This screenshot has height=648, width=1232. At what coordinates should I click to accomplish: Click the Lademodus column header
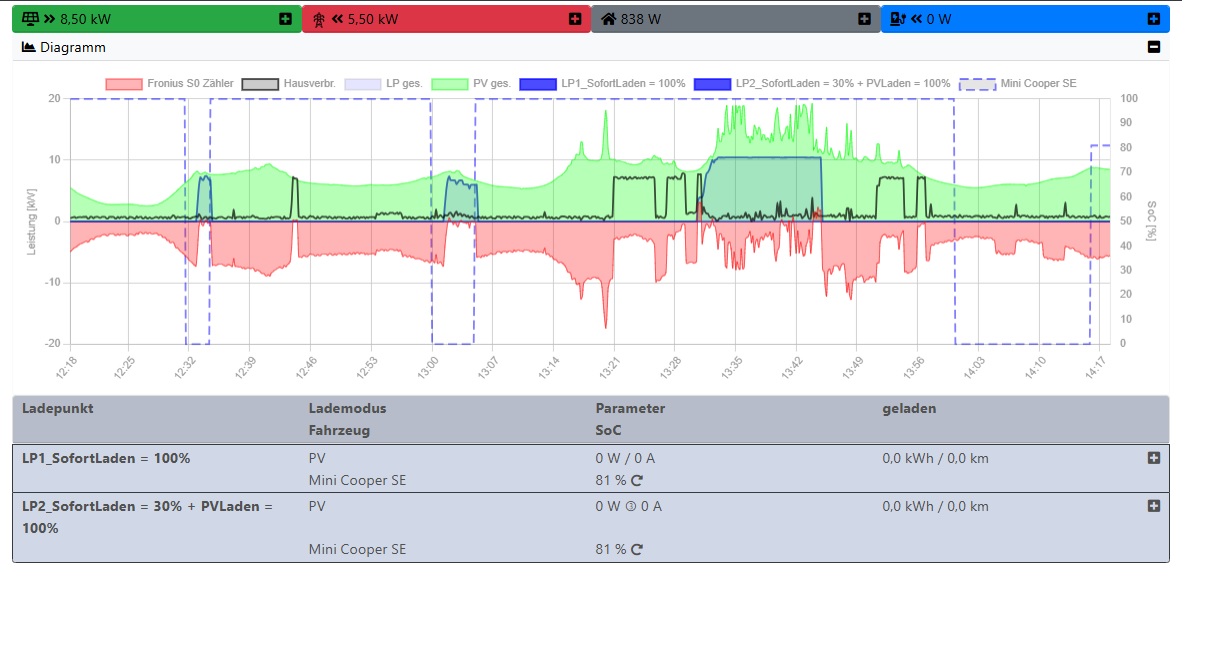click(347, 408)
